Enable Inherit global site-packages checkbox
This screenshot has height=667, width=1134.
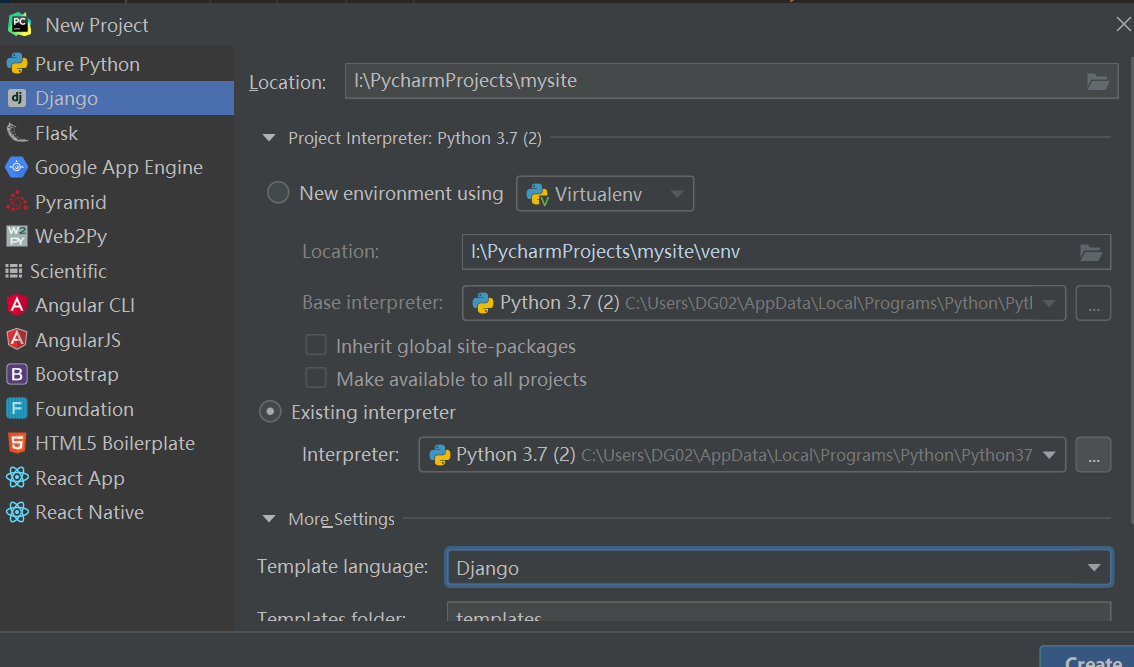(316, 345)
